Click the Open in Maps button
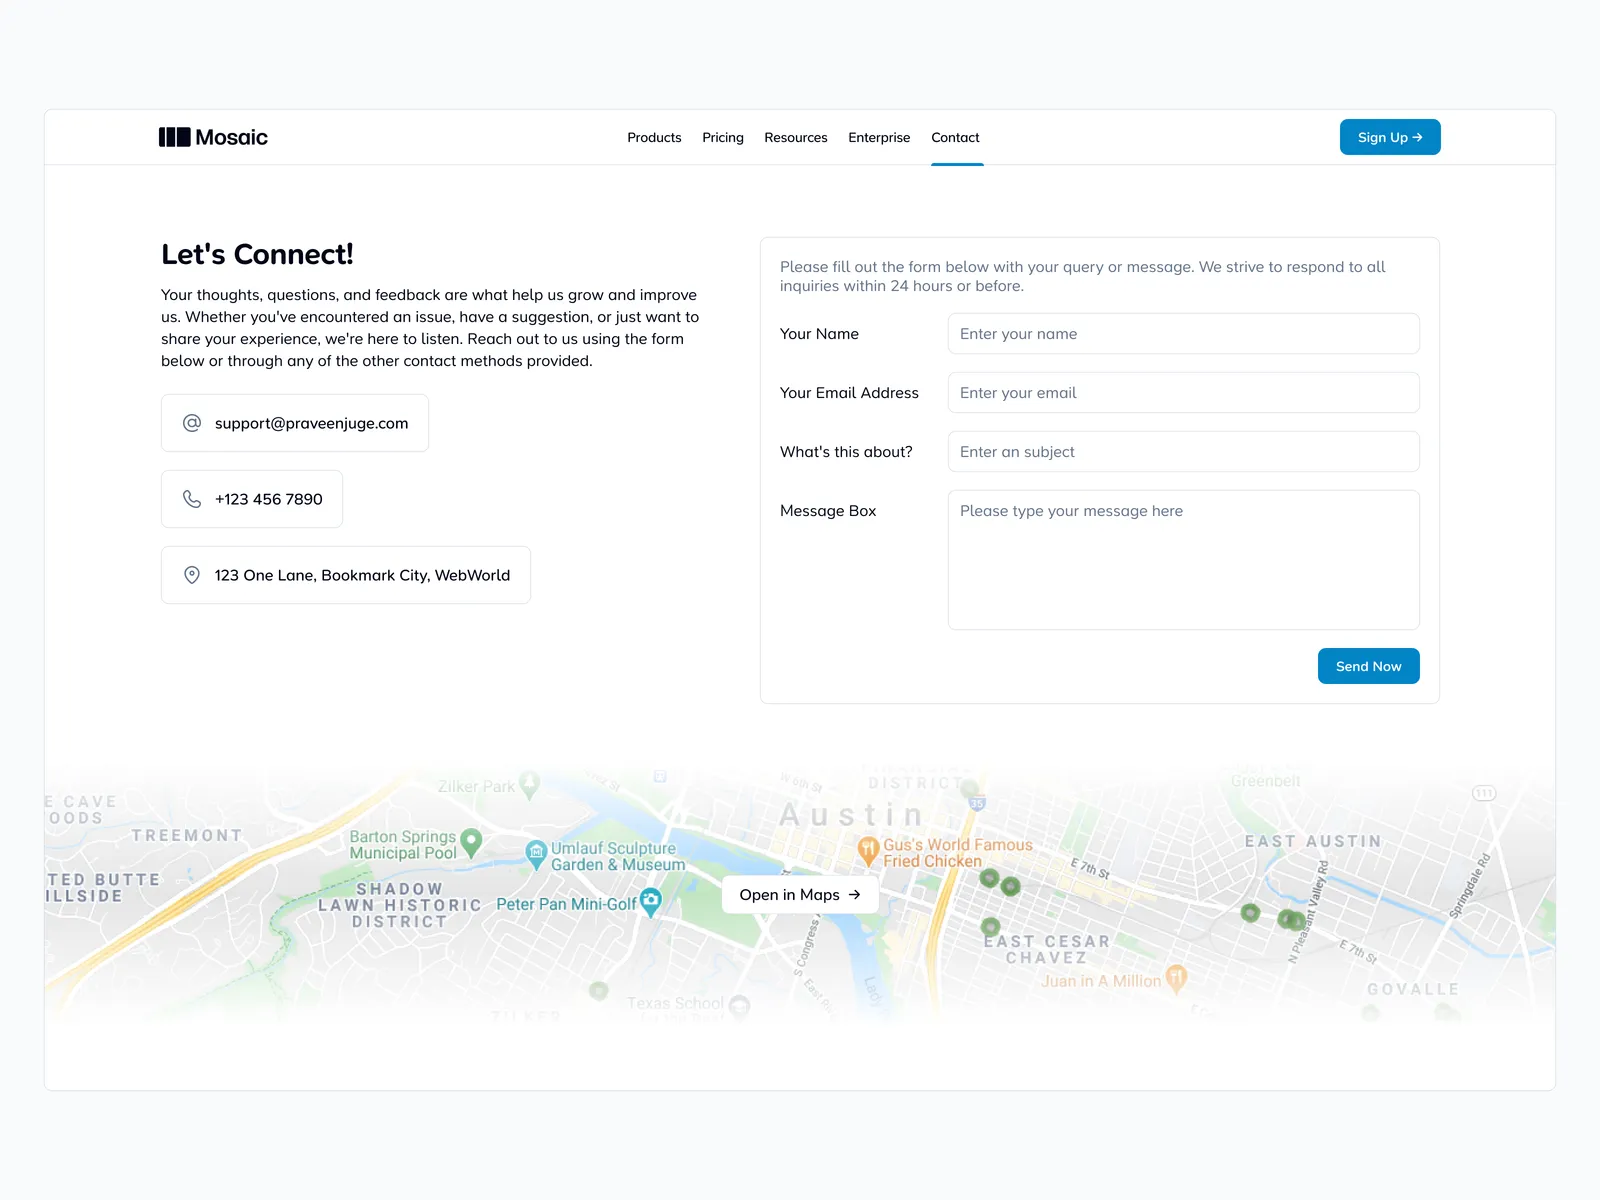 click(800, 895)
